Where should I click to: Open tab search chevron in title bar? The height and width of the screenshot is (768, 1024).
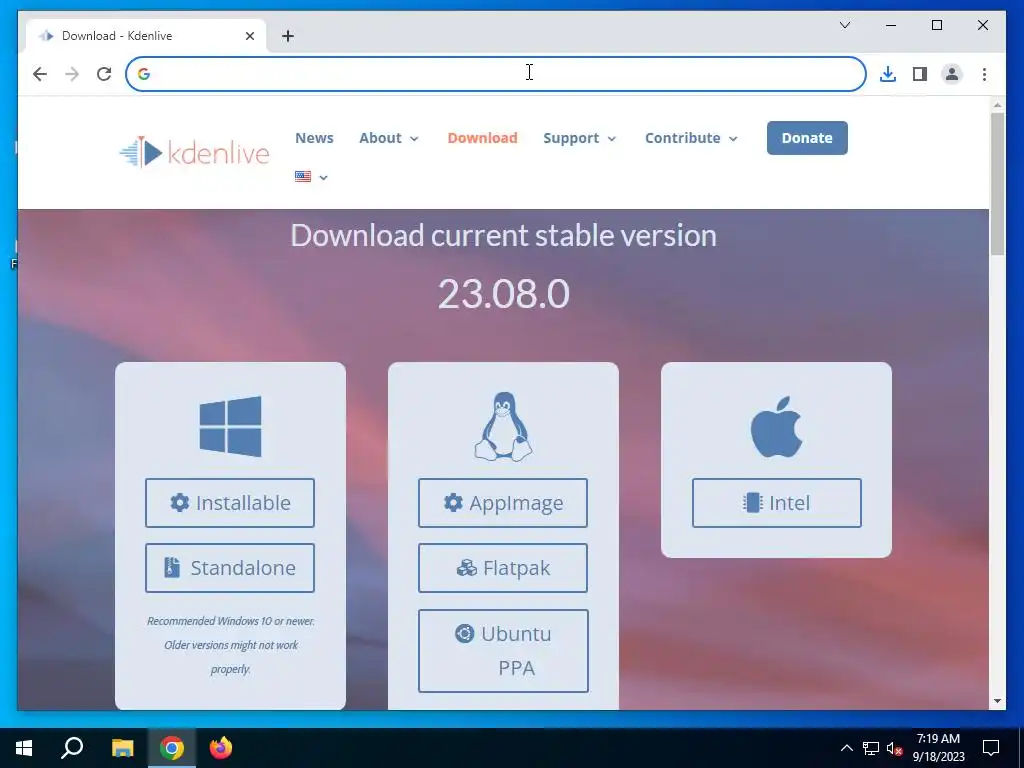tap(844, 25)
